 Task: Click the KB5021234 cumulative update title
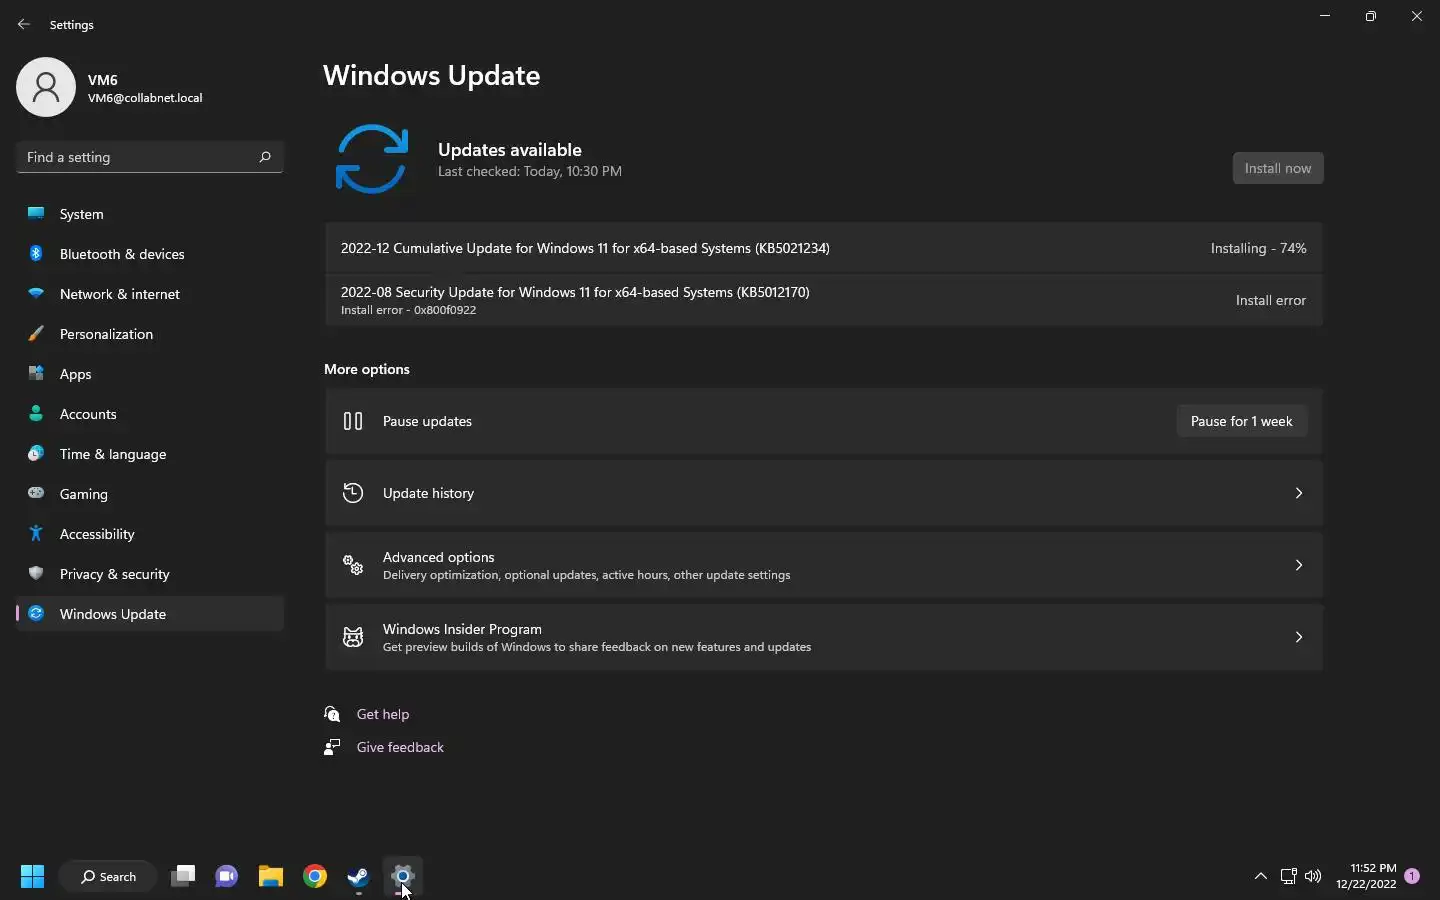[x=585, y=248]
